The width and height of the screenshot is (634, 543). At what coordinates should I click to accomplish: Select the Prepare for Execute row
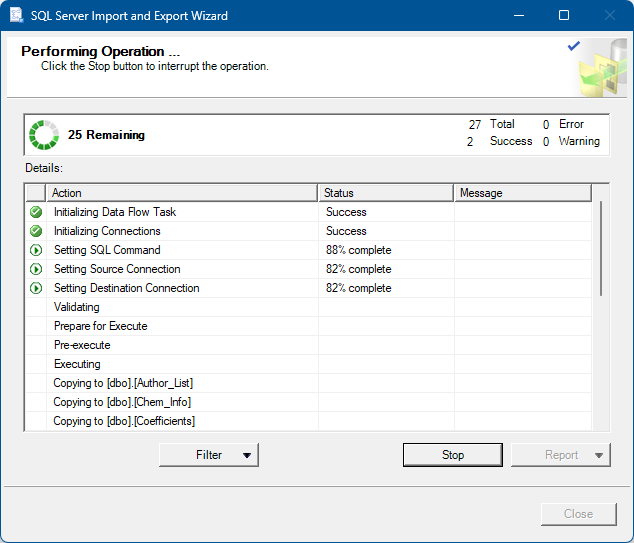tap(309, 326)
